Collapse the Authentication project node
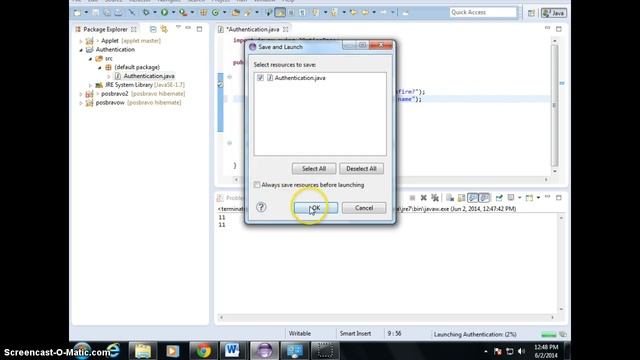The height and width of the screenshot is (360, 640). (x=81, y=50)
